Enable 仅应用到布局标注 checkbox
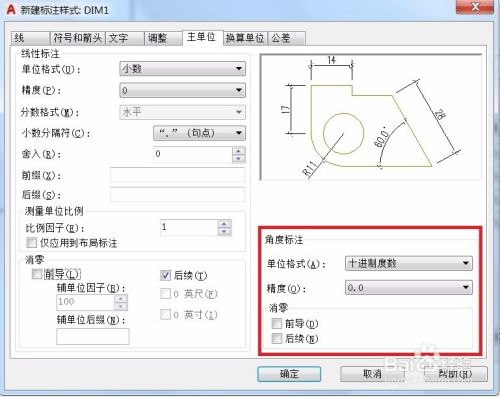 [32, 242]
